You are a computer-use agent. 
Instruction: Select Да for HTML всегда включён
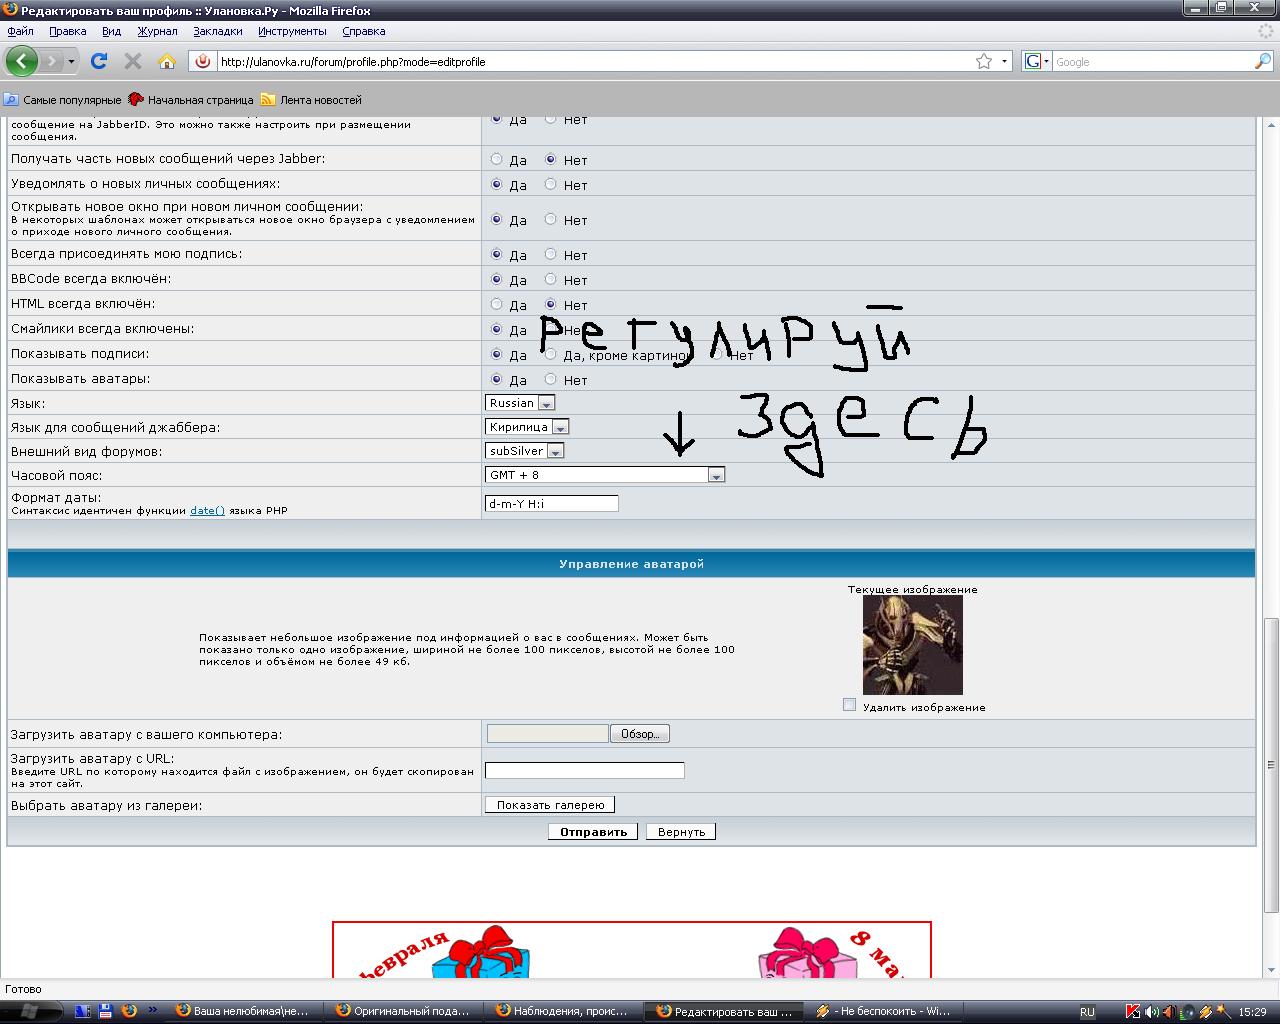click(496, 304)
